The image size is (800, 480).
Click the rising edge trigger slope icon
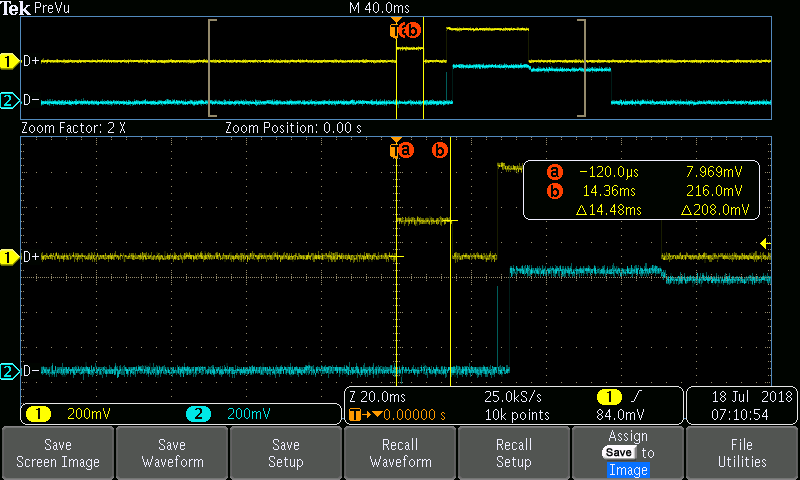click(x=636, y=396)
